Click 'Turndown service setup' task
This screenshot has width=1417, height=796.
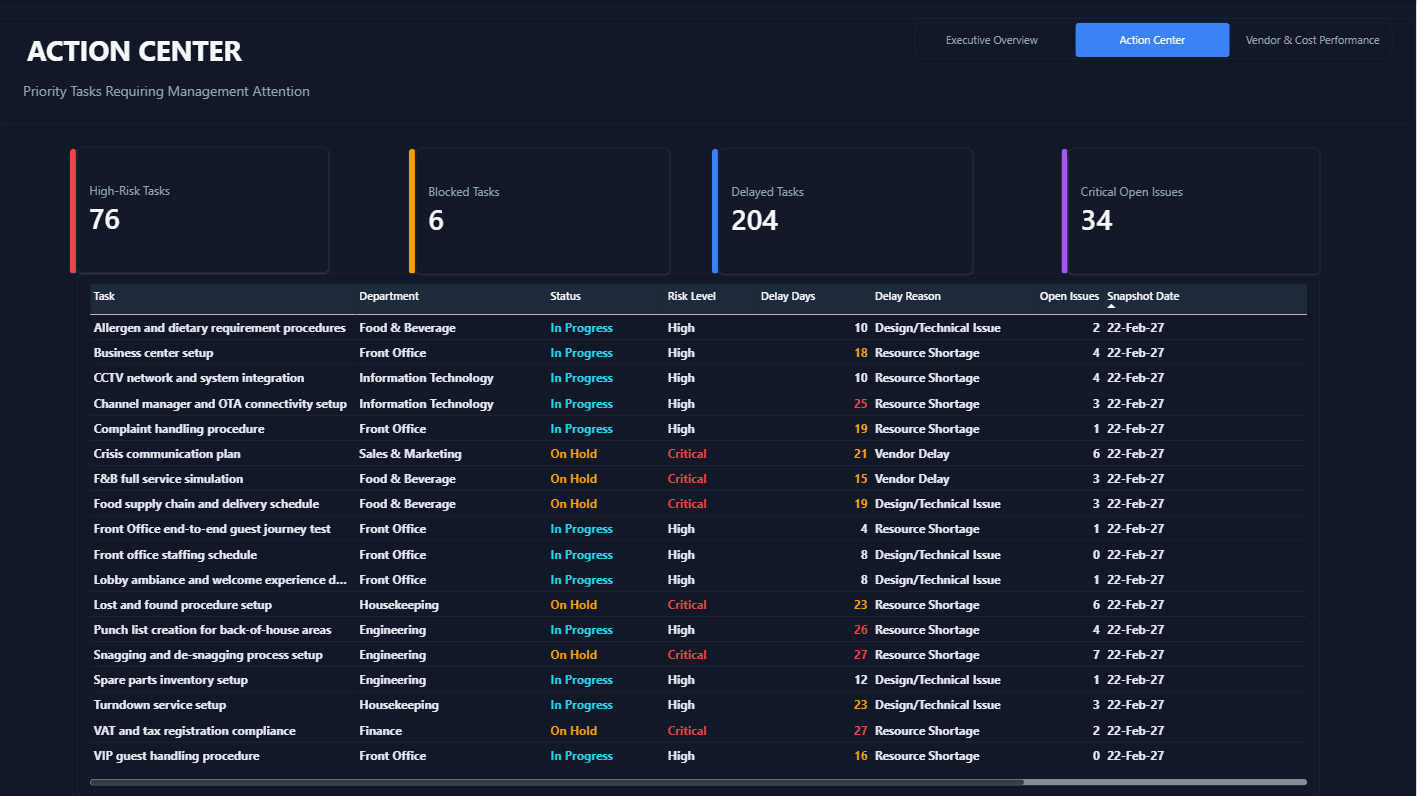160,705
